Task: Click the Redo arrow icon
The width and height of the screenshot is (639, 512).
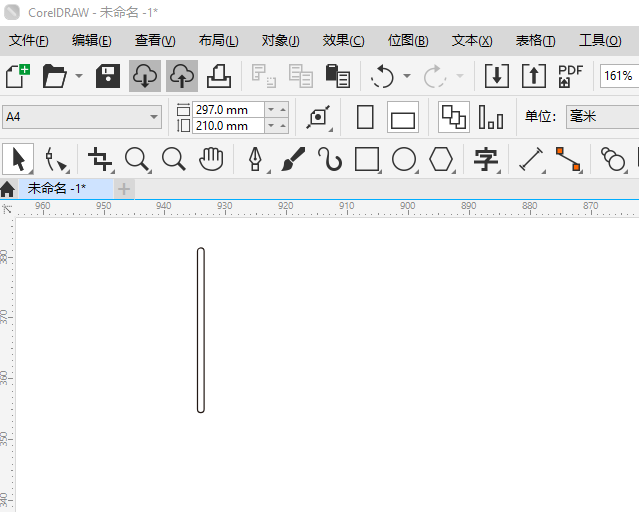Action: pos(435,76)
